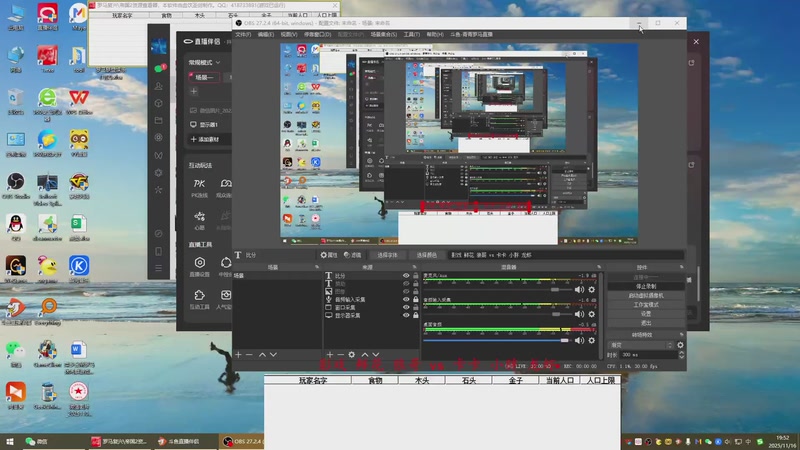Viewport: 800px width, 450px height.
Task: Open butterfly icon in 直播伴侣 sidebar
Action: [159, 155]
